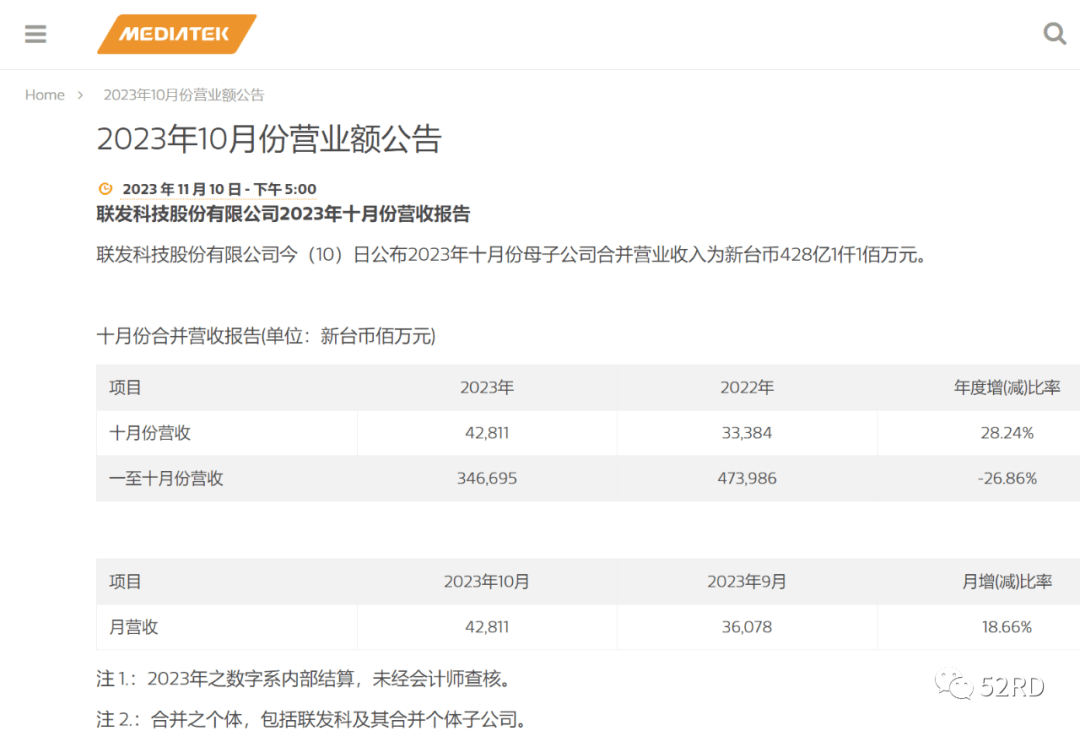
Task: Click the 18.66% monthly growth cell
Action: click(x=1007, y=627)
